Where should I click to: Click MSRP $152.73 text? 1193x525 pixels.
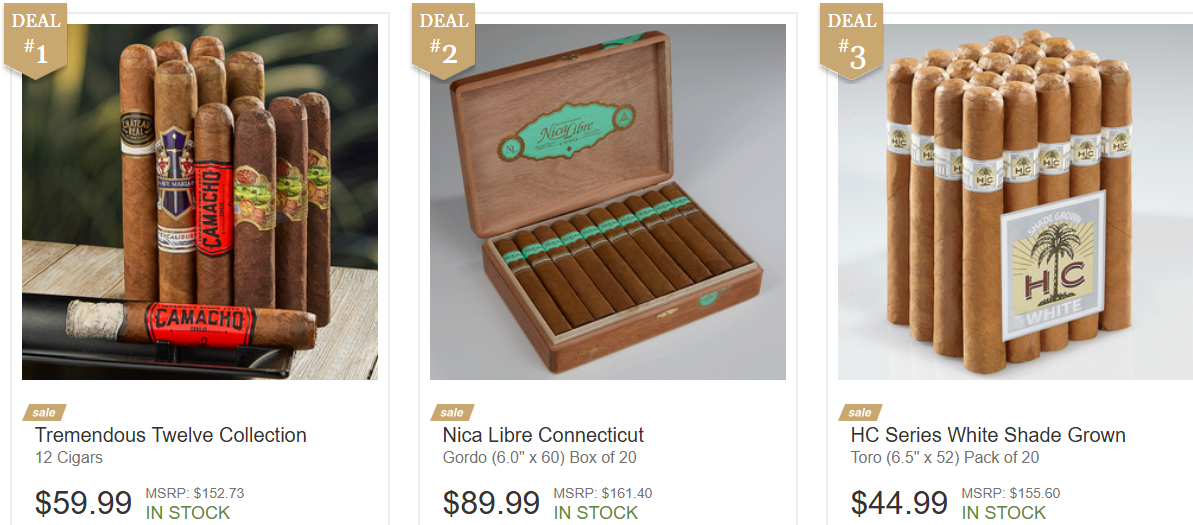pos(195,493)
